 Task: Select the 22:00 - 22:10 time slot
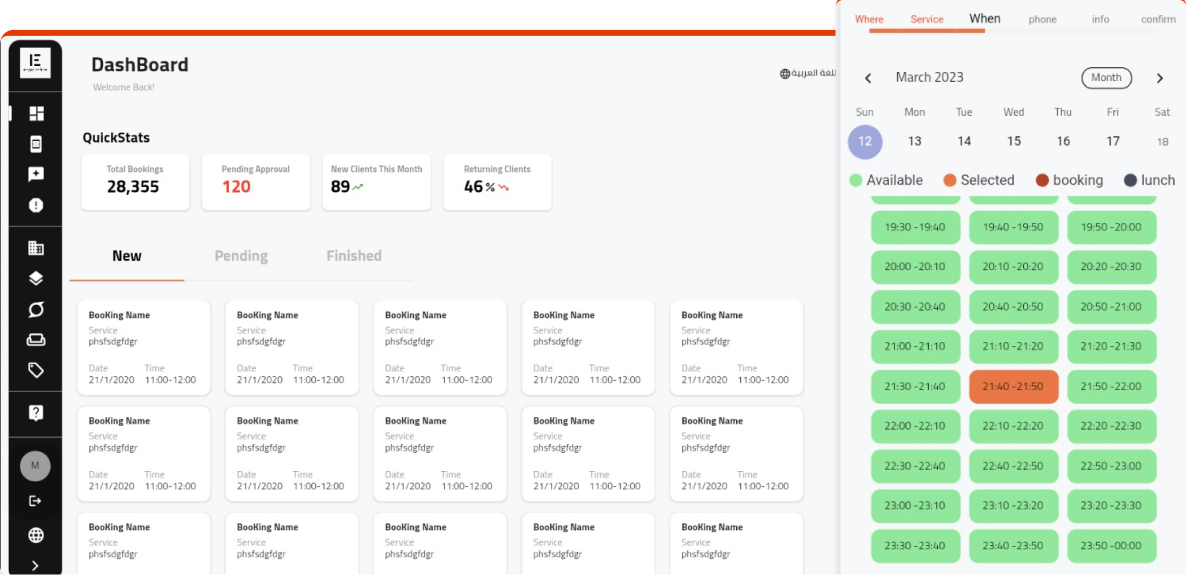point(915,427)
